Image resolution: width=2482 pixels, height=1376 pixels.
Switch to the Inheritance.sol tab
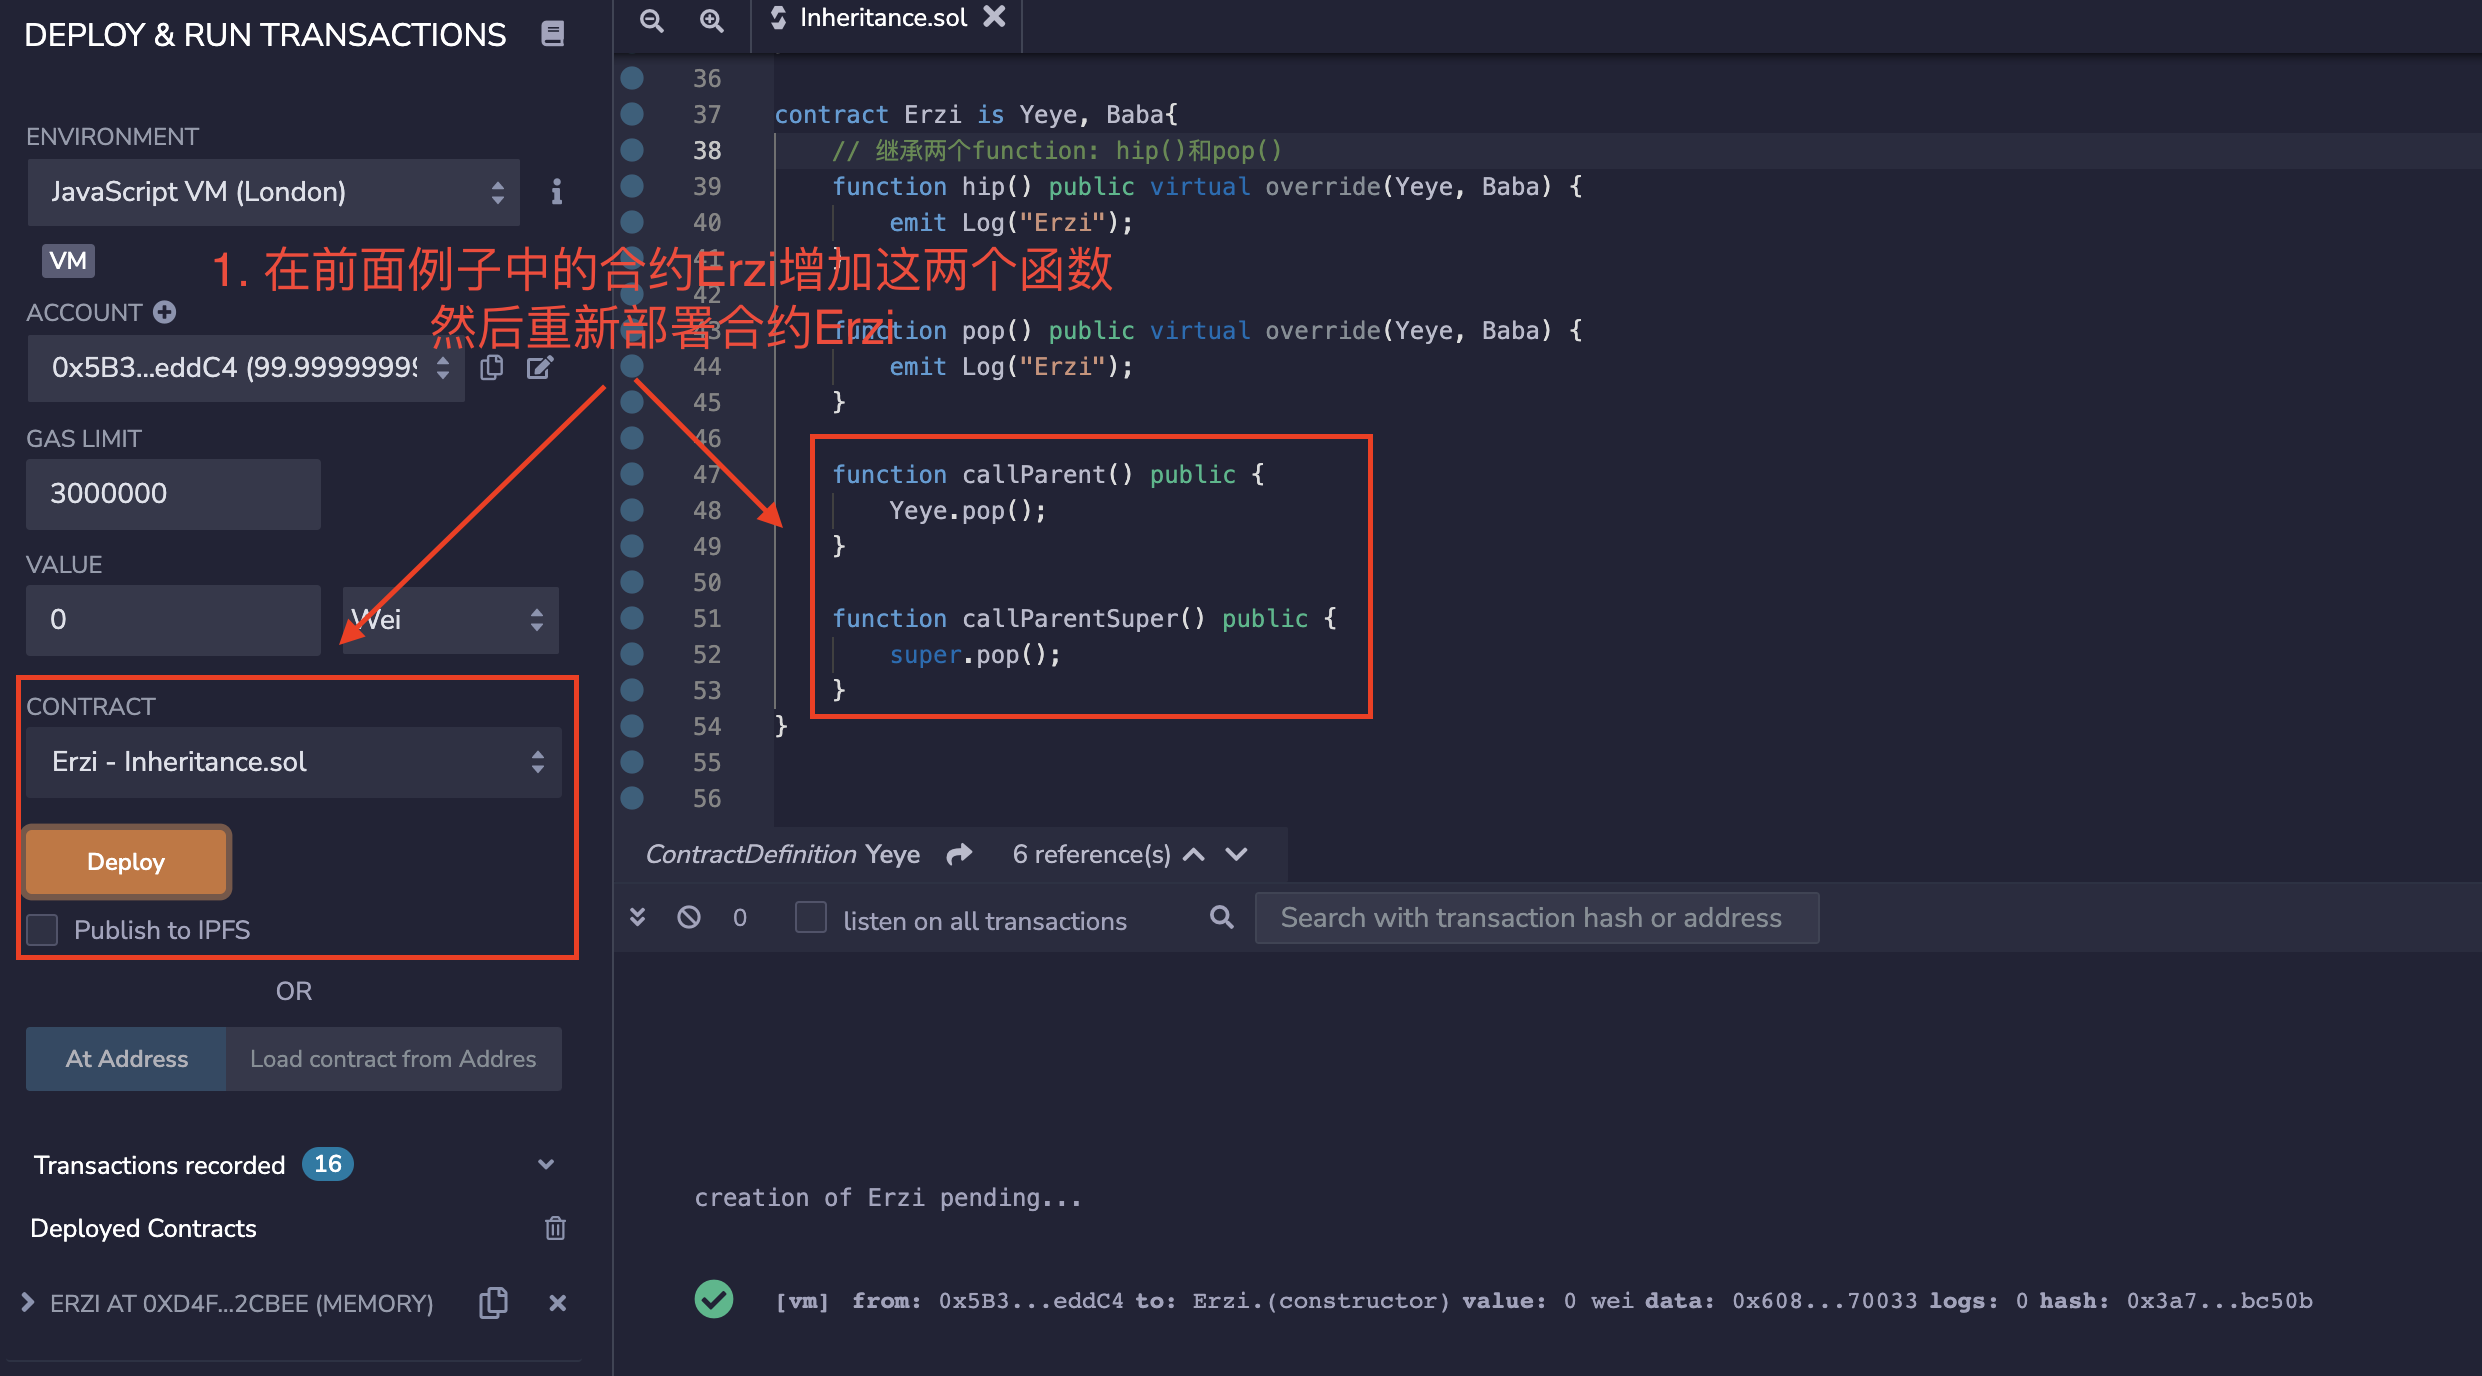882,18
